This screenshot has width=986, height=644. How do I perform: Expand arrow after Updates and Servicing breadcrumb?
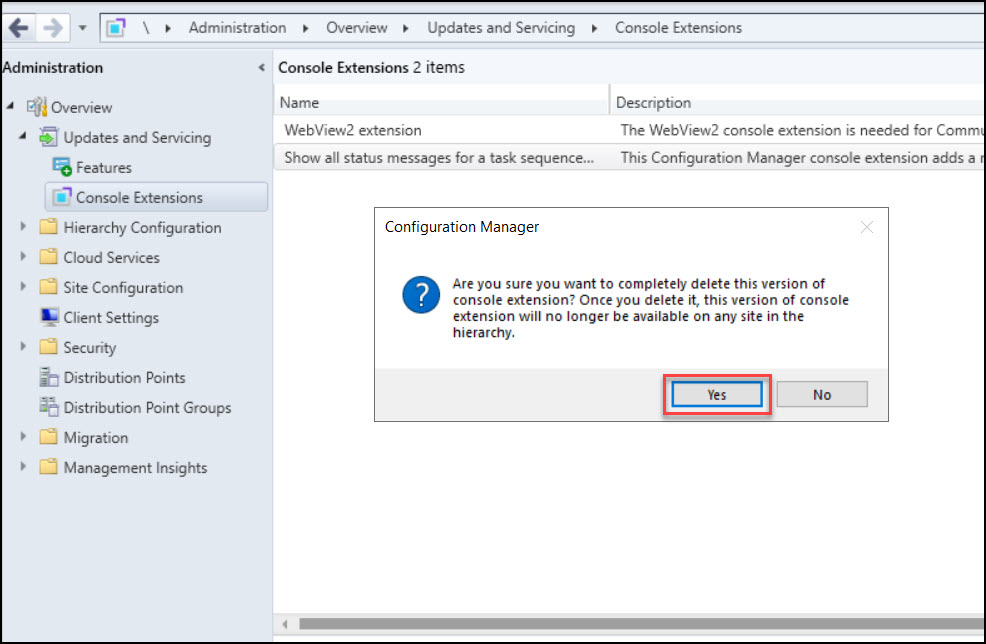tap(594, 28)
